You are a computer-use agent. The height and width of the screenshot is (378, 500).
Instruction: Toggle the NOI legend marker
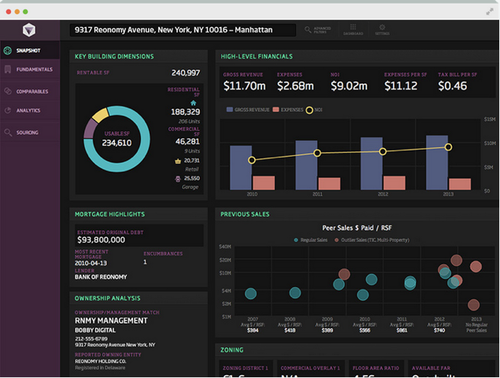coord(309,110)
